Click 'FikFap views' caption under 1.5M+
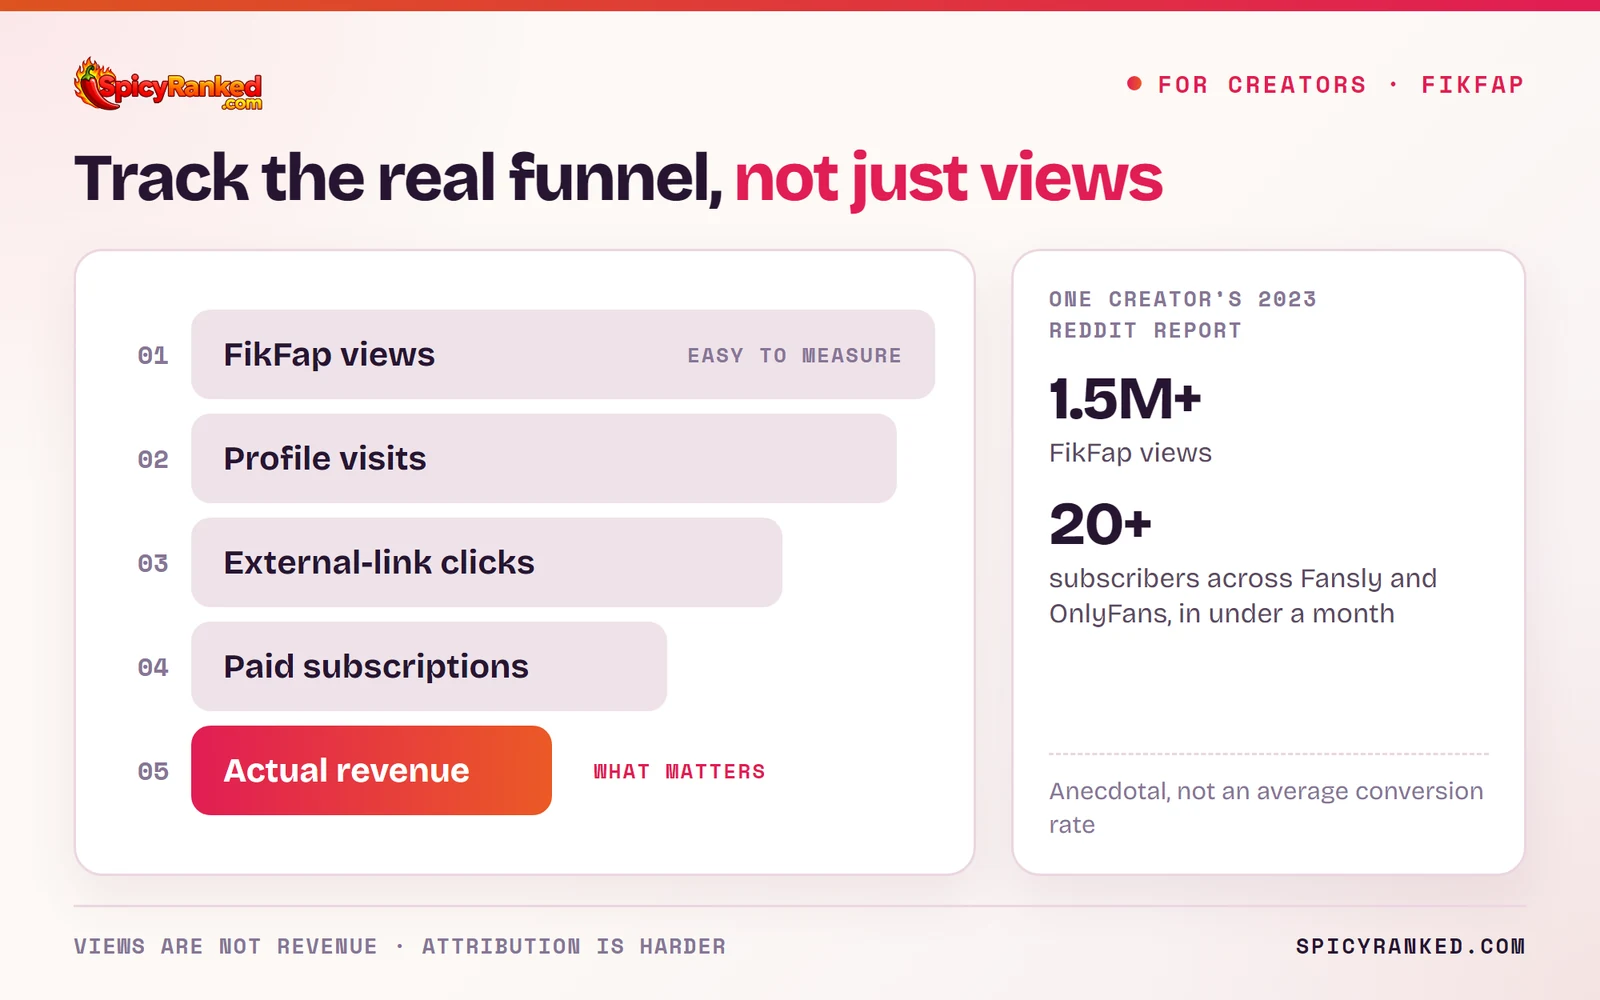1600x1000 pixels. 1130,453
